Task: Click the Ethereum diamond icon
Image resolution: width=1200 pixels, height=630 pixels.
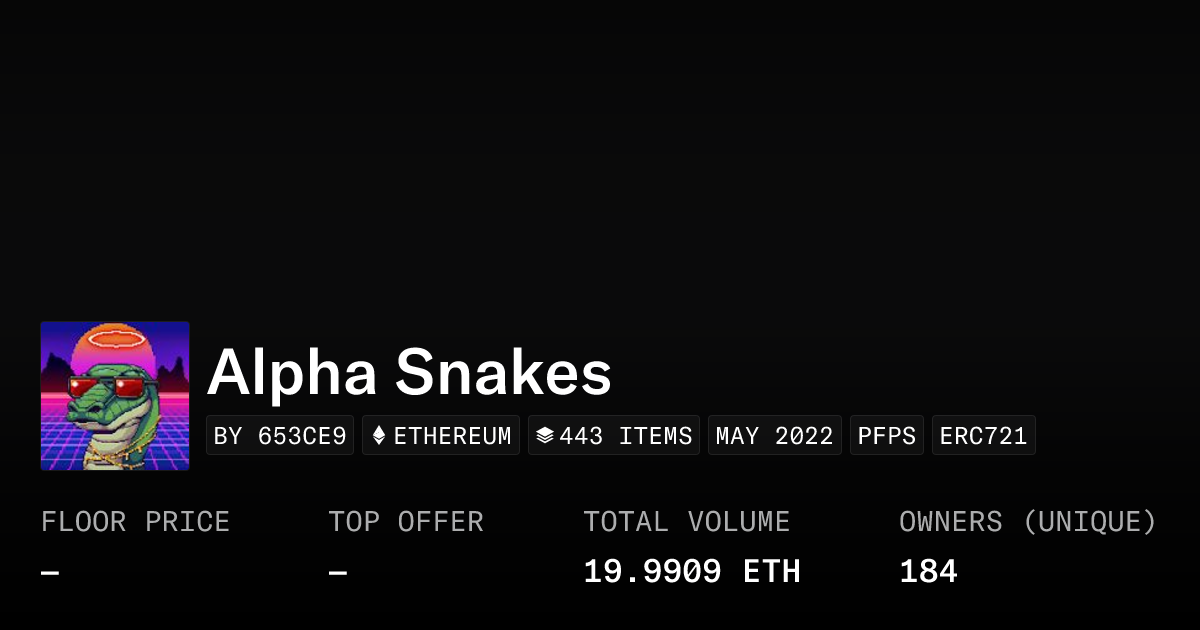Action: (379, 436)
